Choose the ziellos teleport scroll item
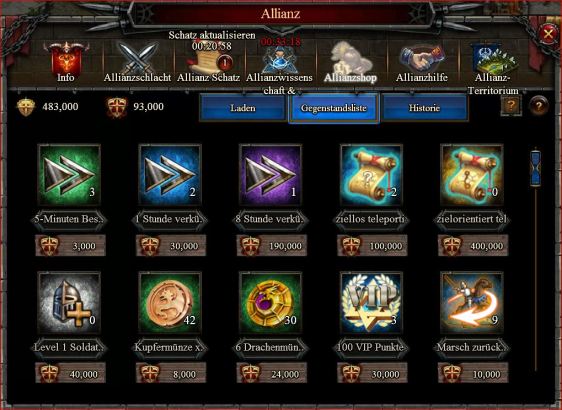Viewport: 562px width, 410px height. click(x=371, y=175)
